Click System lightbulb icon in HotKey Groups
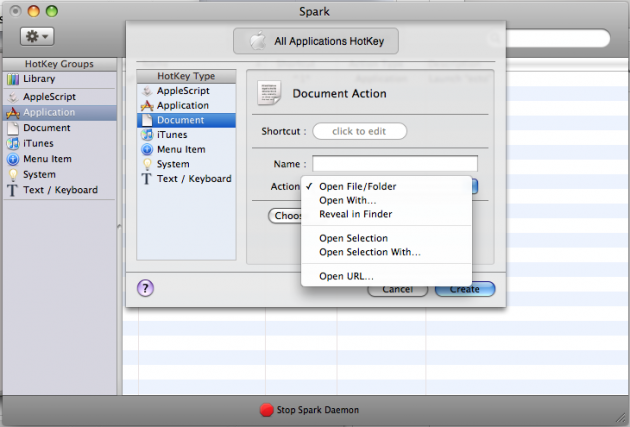 tap(13, 175)
